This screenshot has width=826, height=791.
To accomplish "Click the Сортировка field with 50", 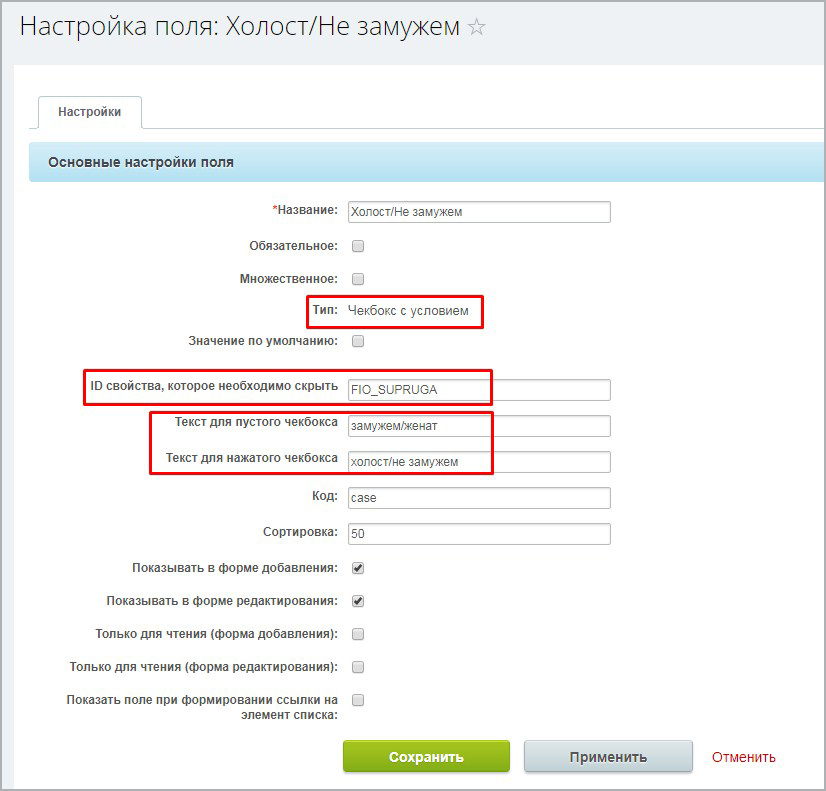I will tap(479, 533).
